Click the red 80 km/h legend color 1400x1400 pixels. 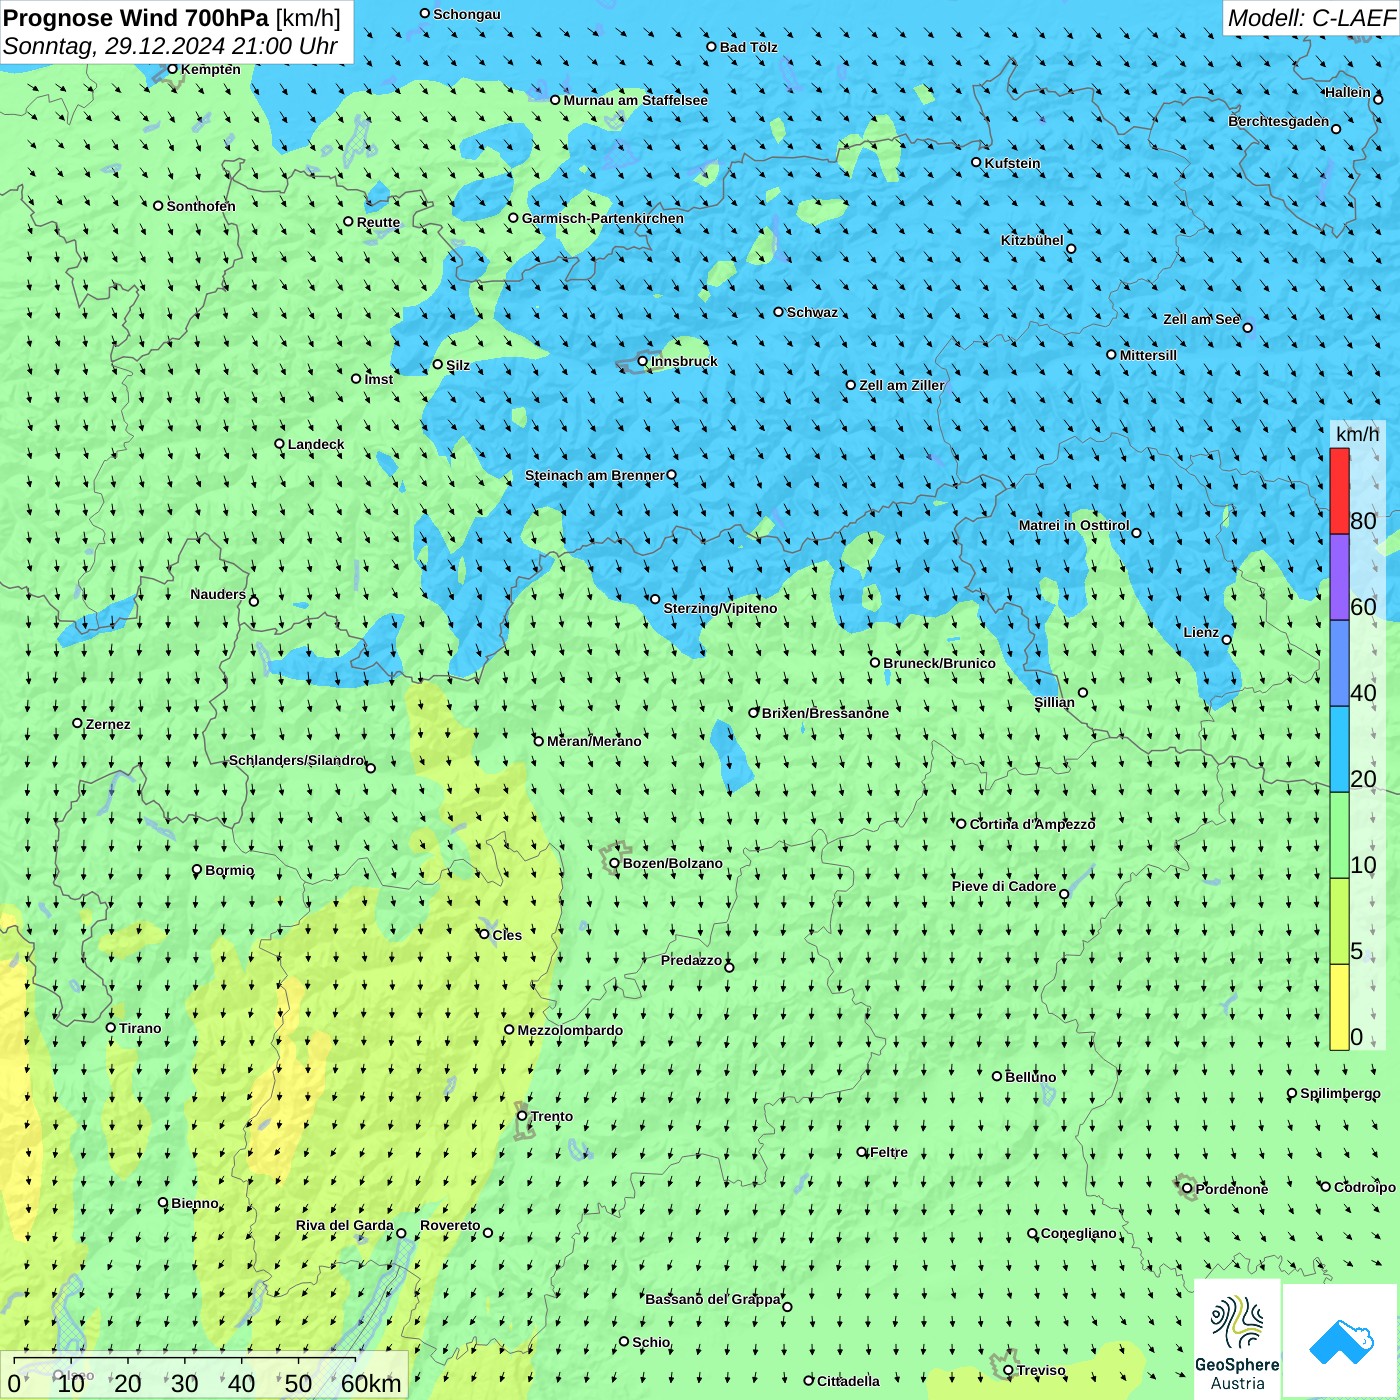pos(1339,491)
